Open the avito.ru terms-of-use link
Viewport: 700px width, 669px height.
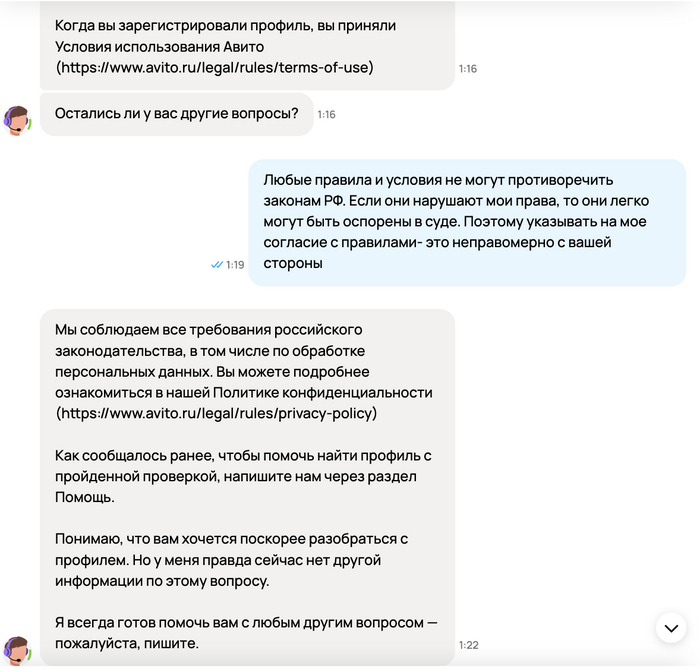coord(215,67)
